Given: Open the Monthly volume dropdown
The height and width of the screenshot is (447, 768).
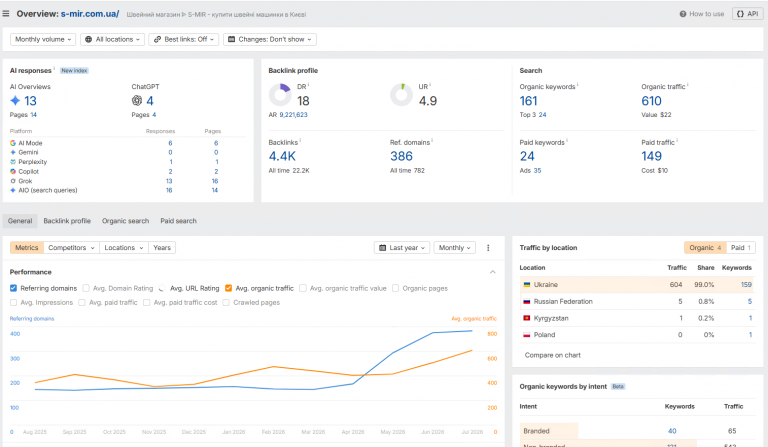Looking at the screenshot, I should [x=43, y=39].
